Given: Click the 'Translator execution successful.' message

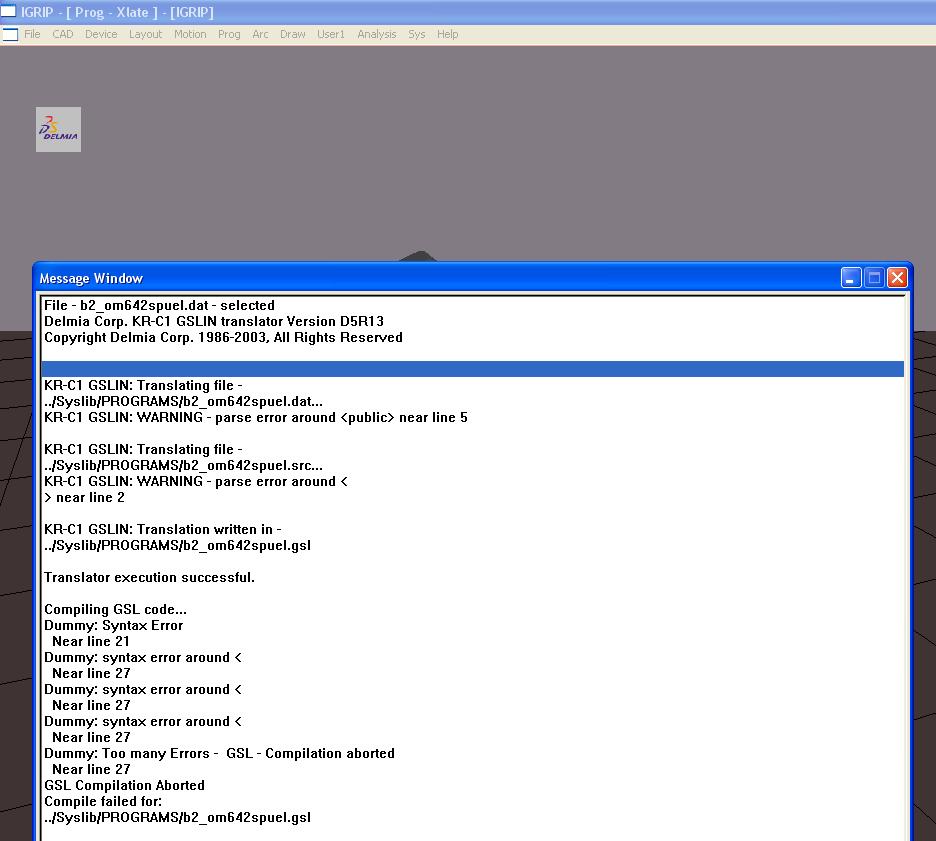Looking at the screenshot, I should pos(149,577).
